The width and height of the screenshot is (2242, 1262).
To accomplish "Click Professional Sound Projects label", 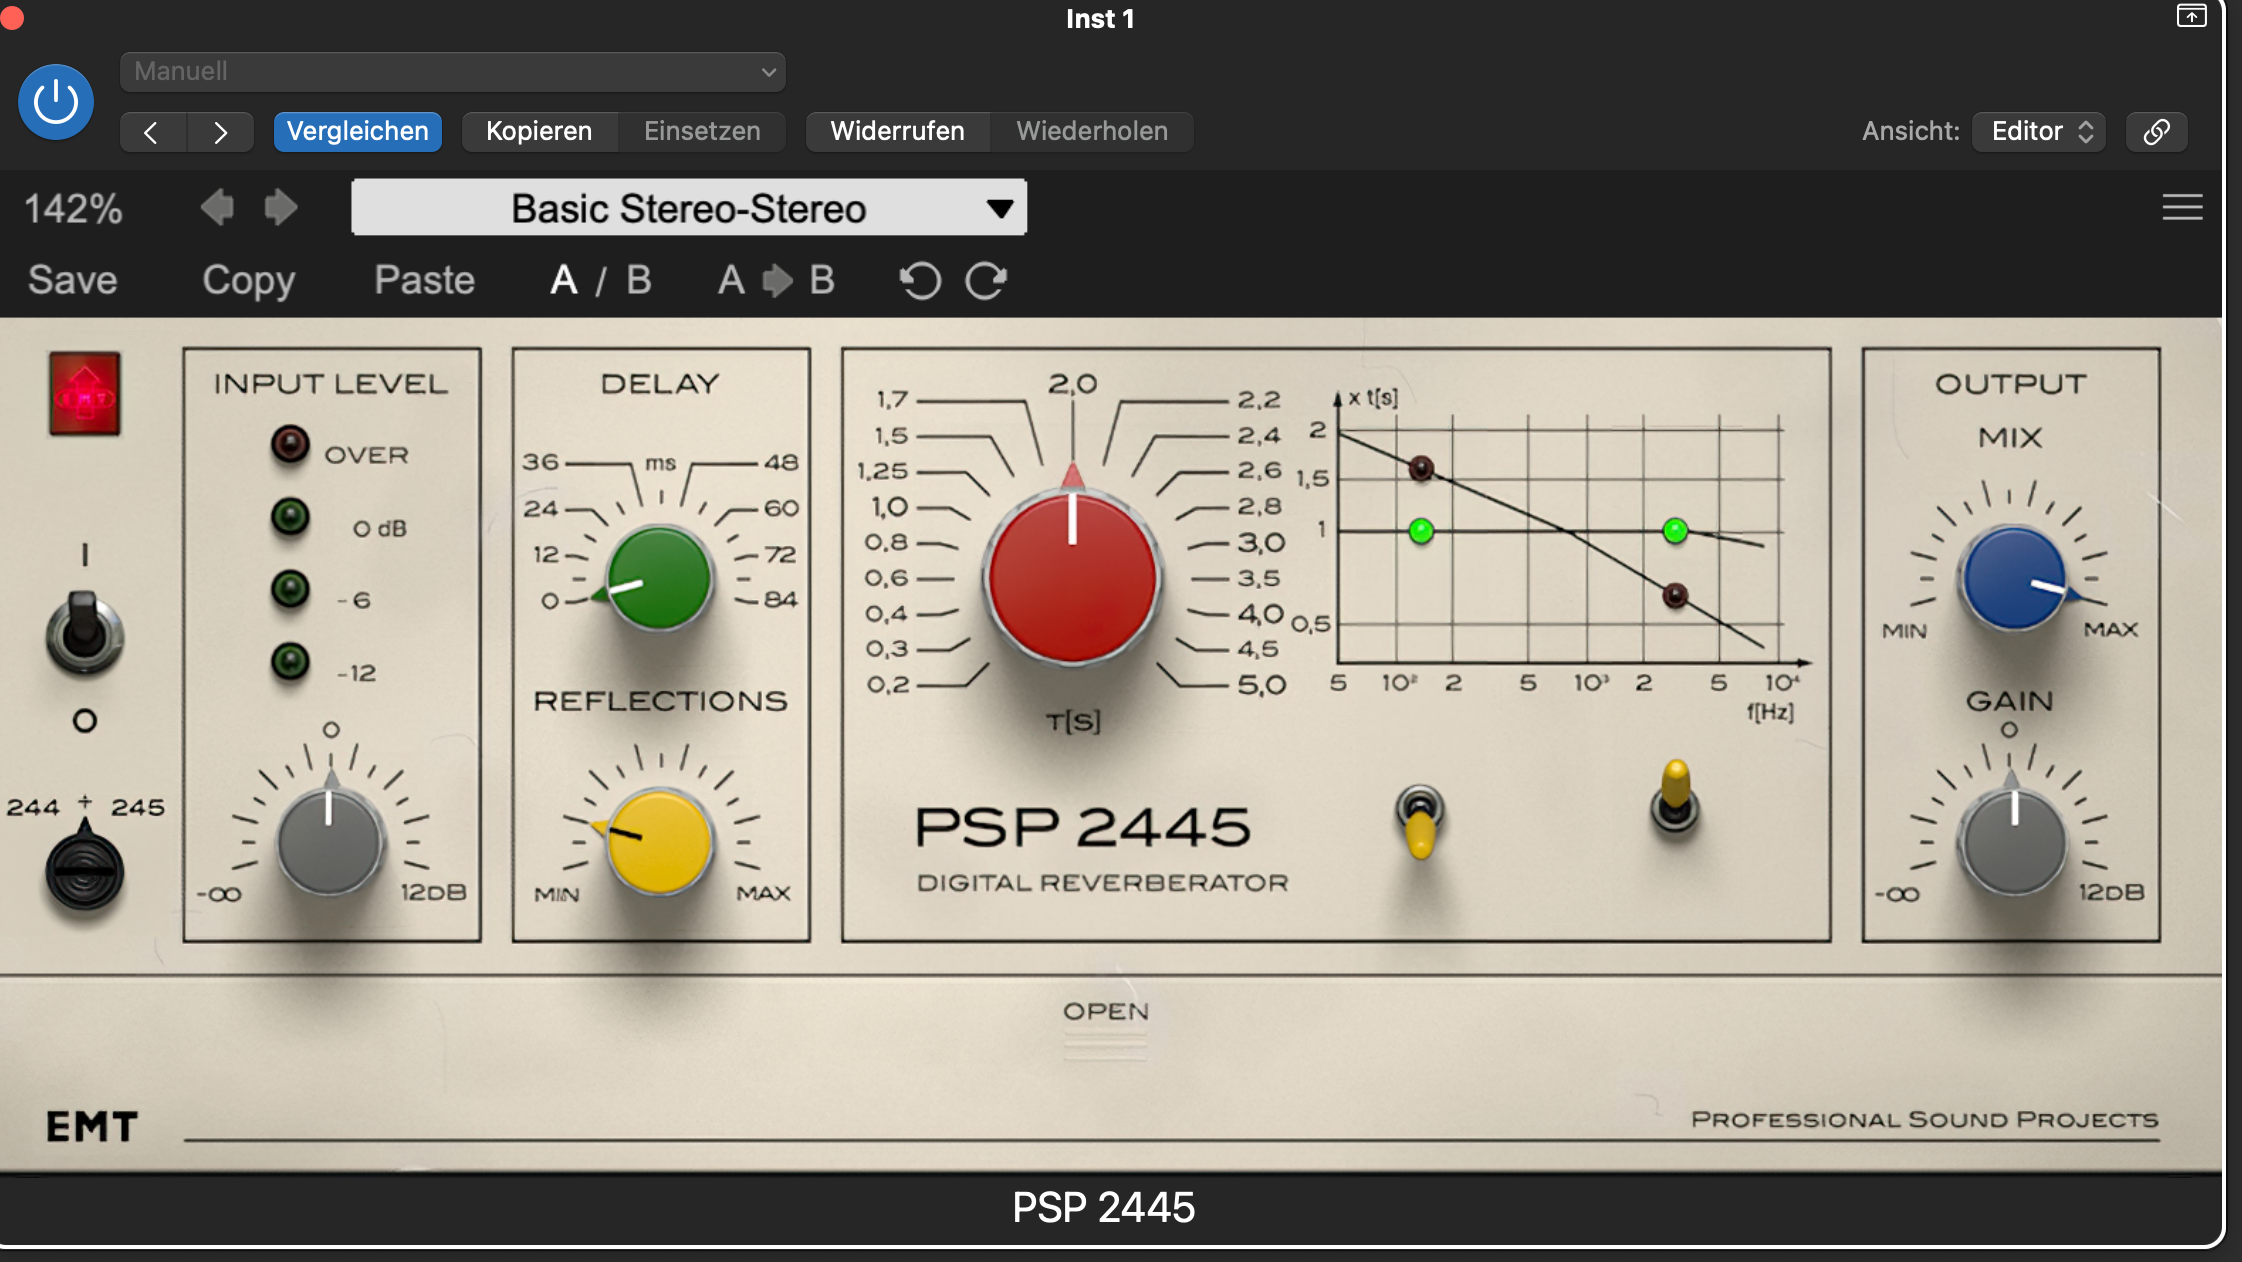I will (x=1925, y=1119).
